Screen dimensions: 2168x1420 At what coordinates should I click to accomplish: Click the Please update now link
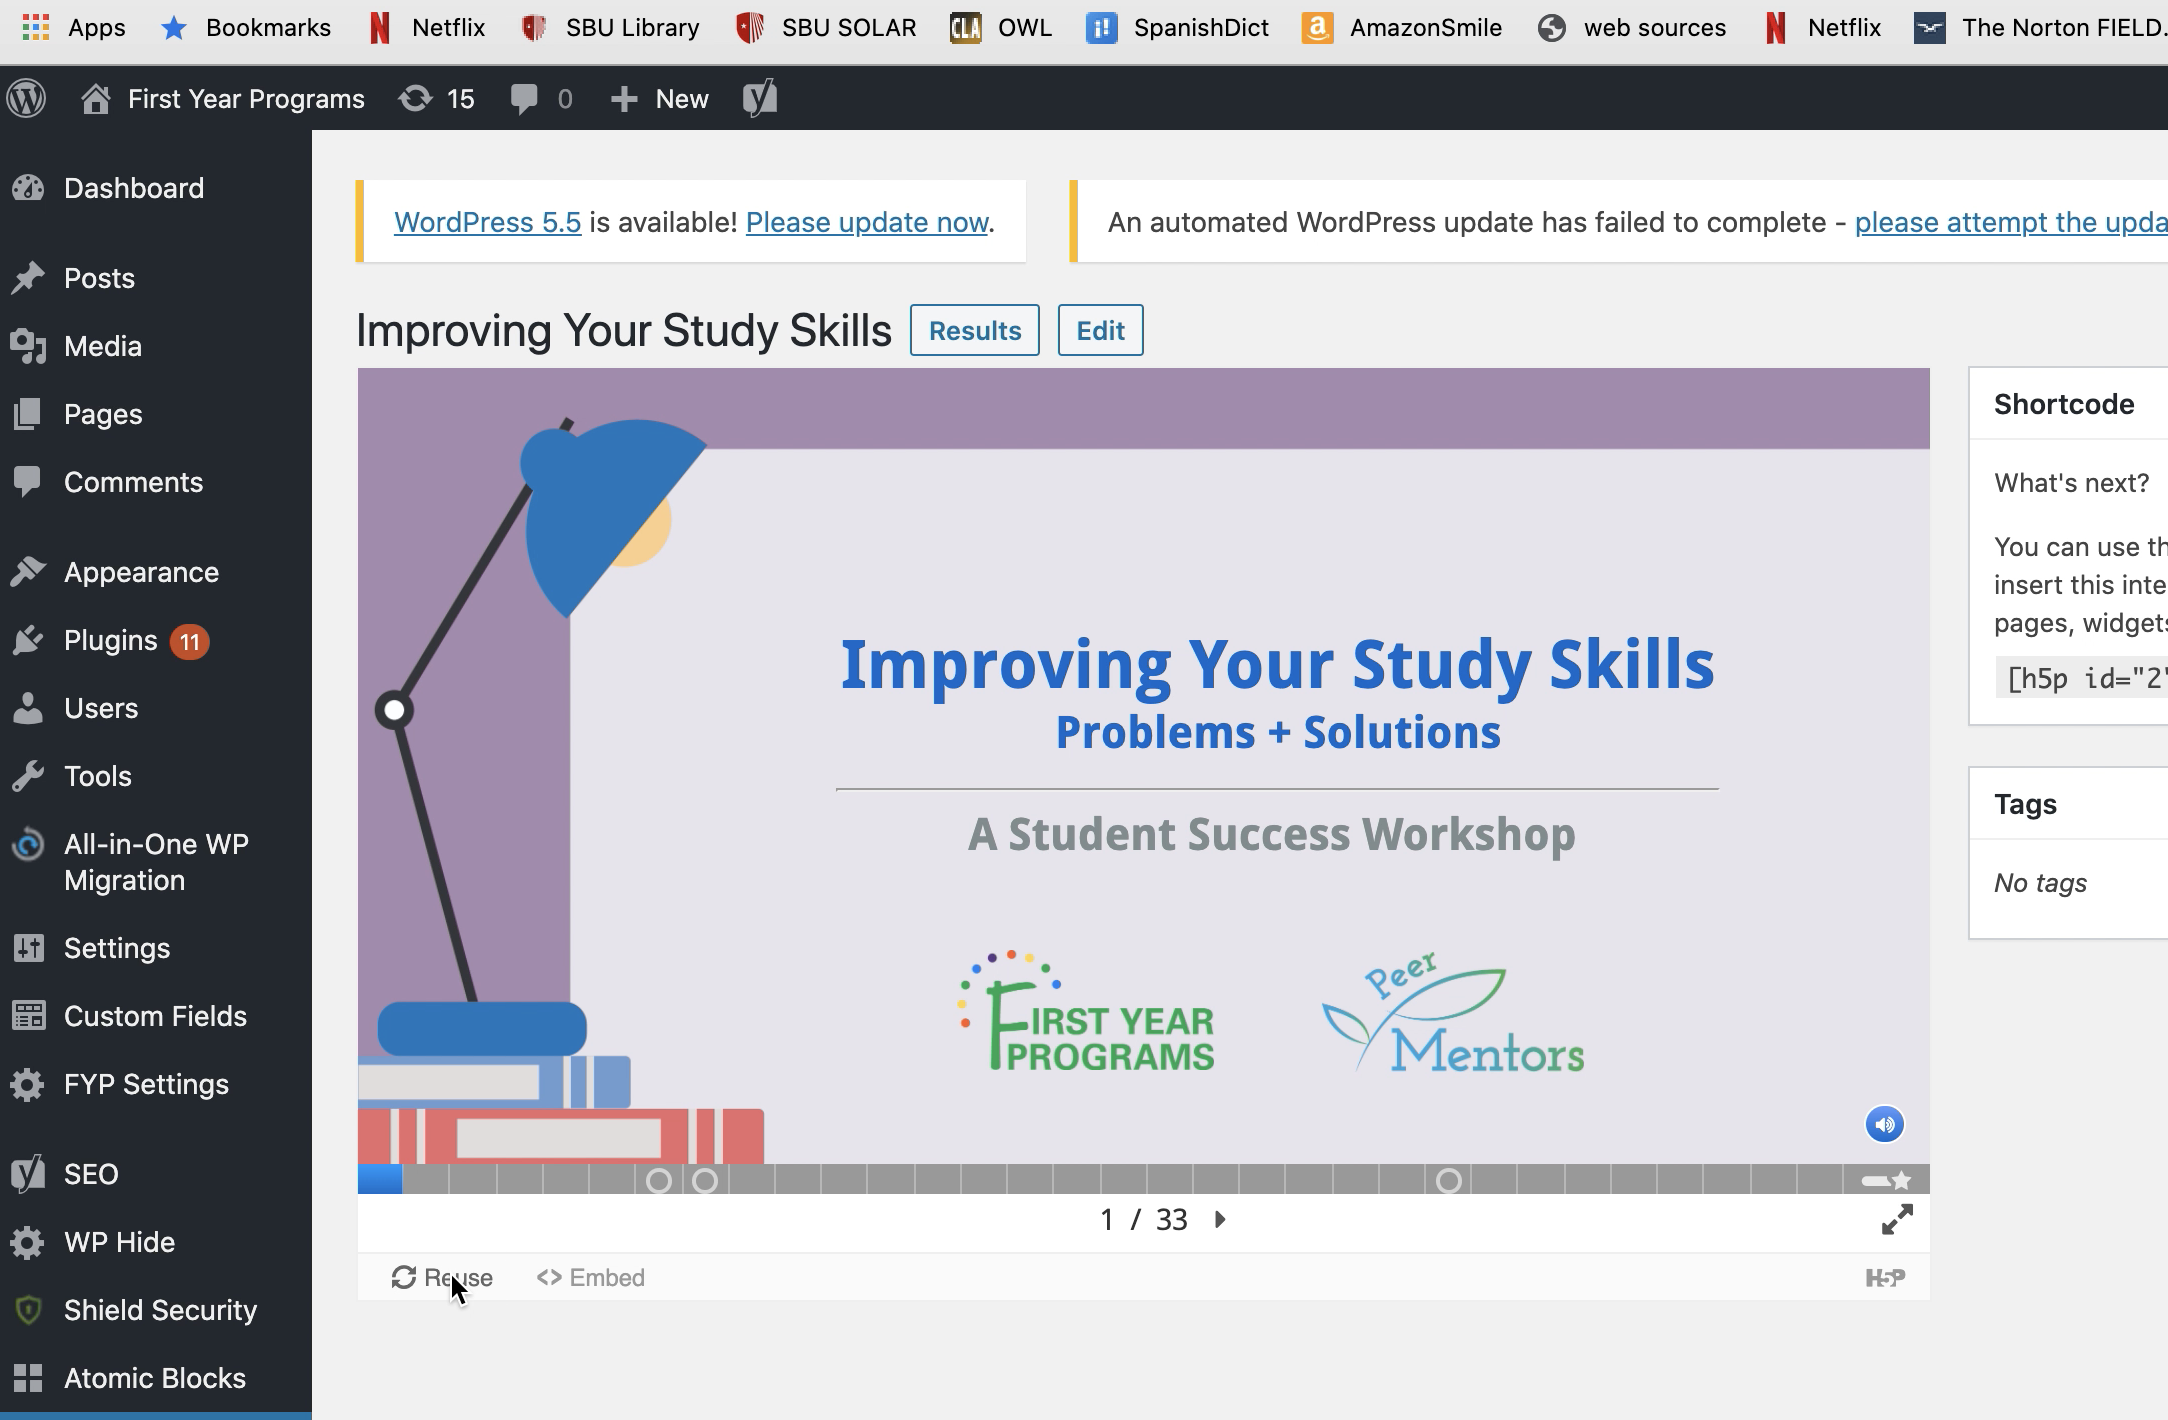(x=867, y=222)
